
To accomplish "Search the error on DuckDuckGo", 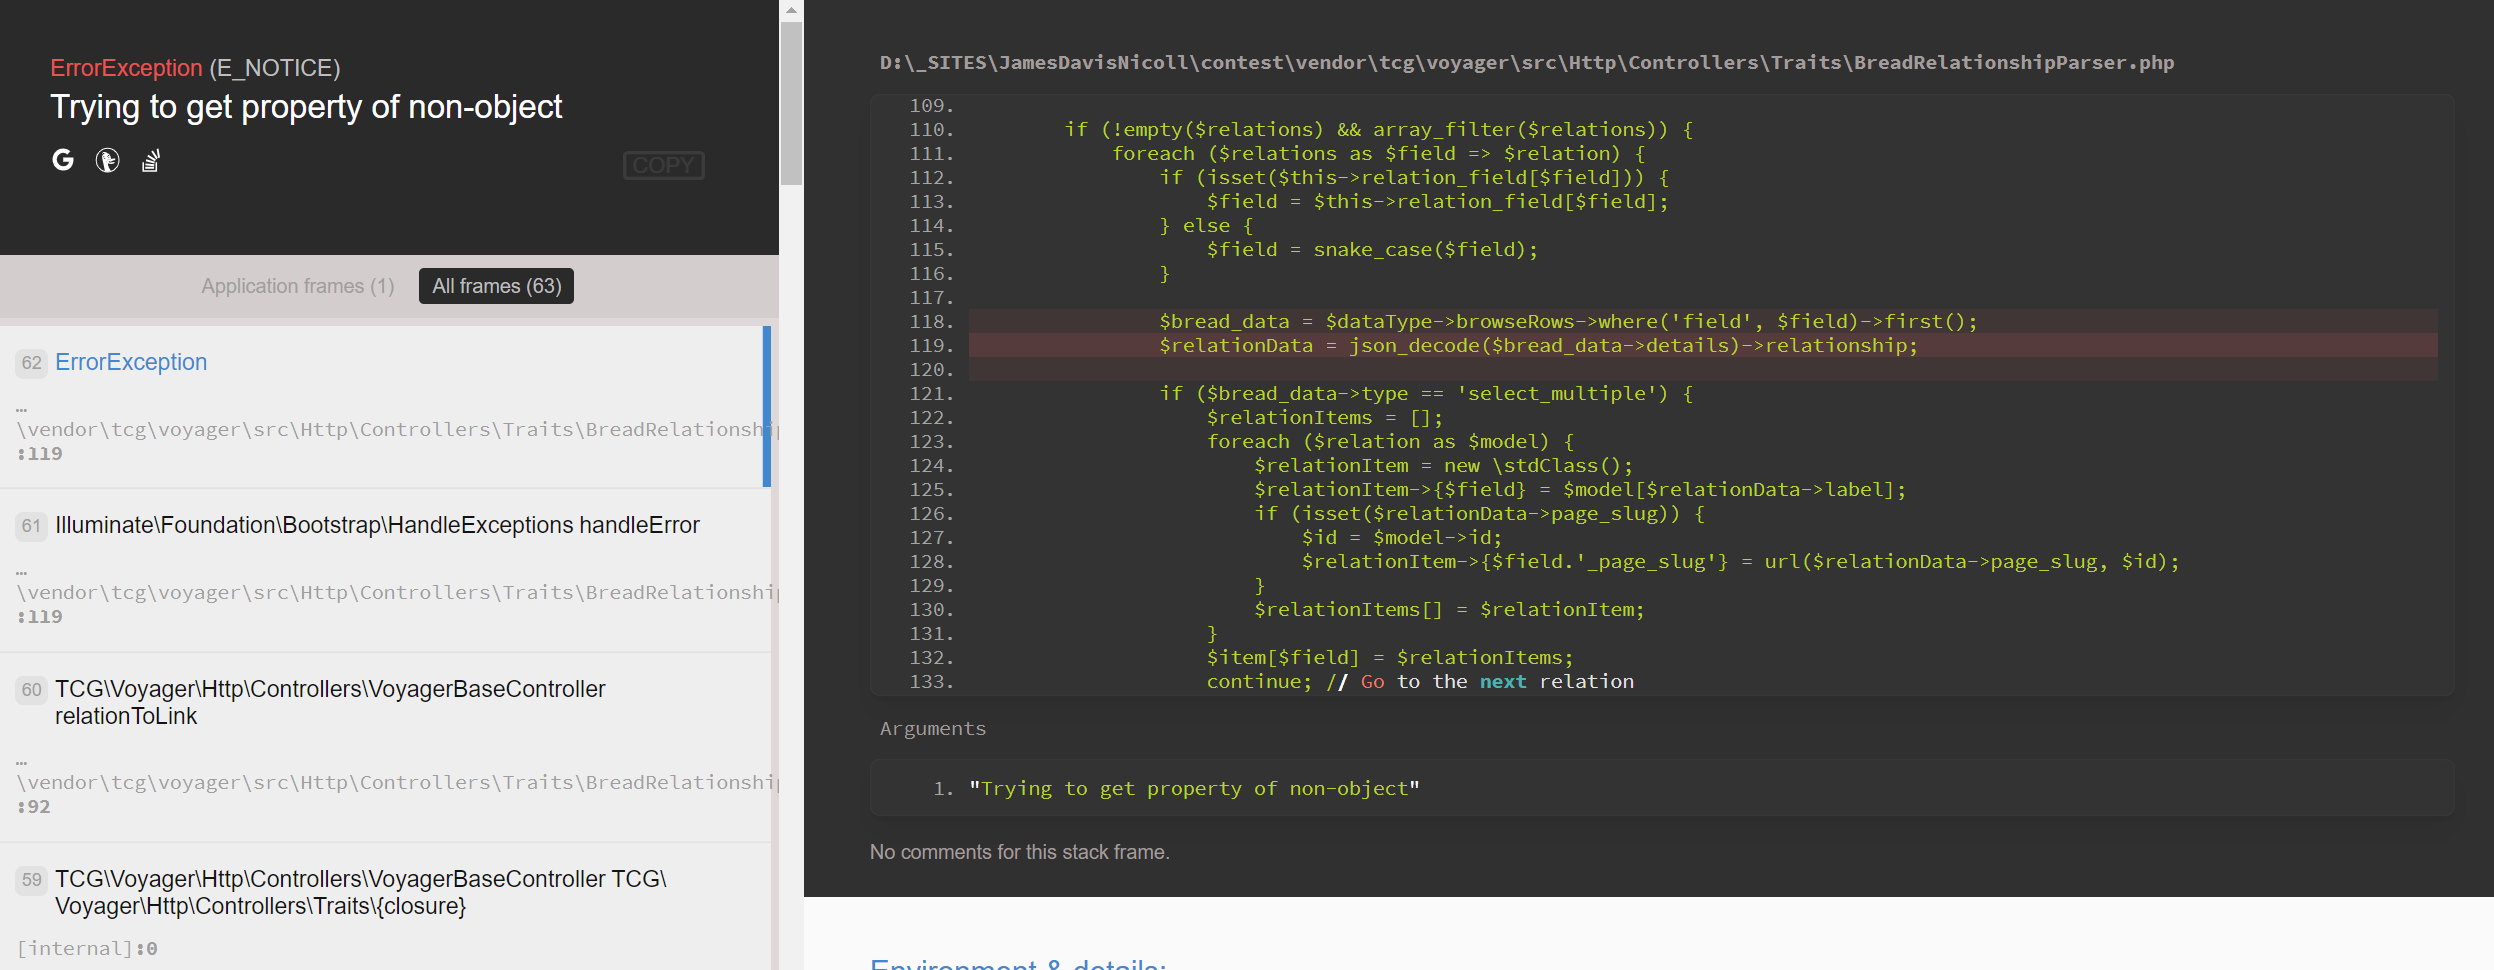I will click(108, 160).
